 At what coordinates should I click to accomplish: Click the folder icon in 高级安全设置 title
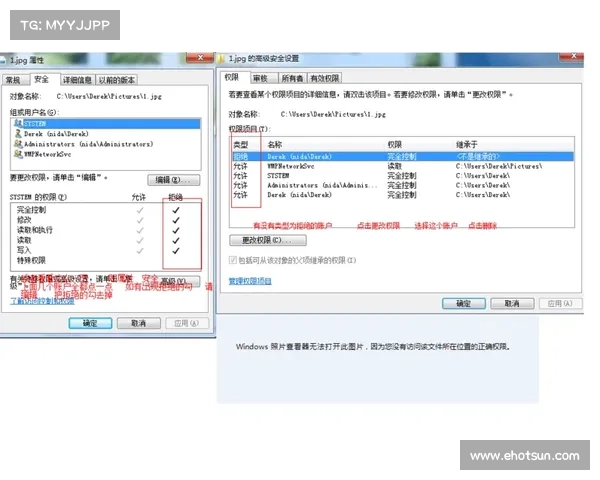coord(221,59)
